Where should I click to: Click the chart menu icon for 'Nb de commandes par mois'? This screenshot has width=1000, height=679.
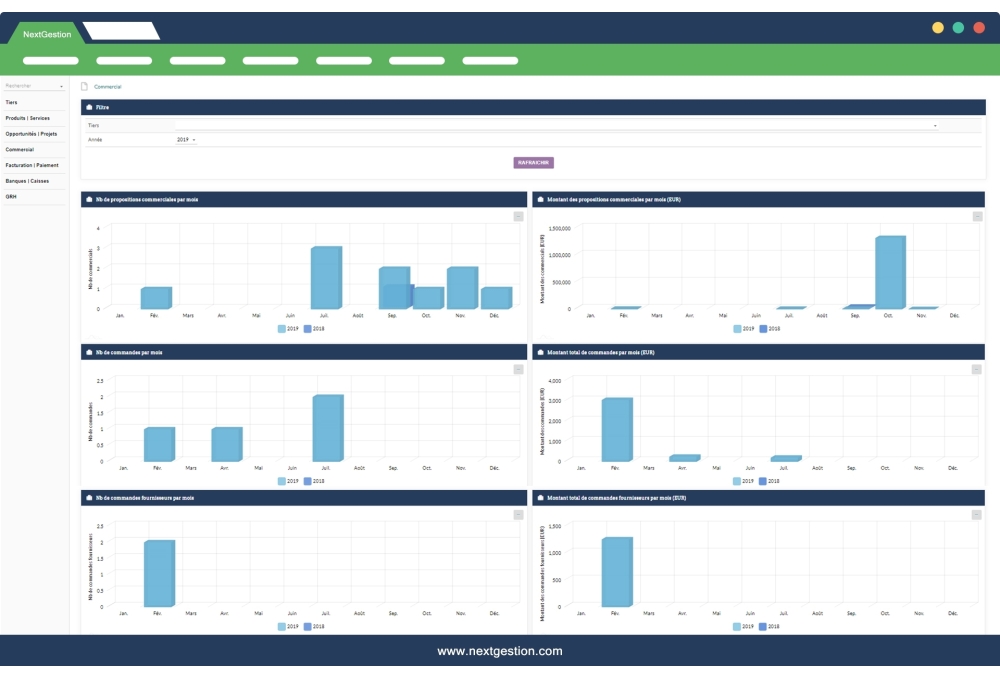point(518,369)
